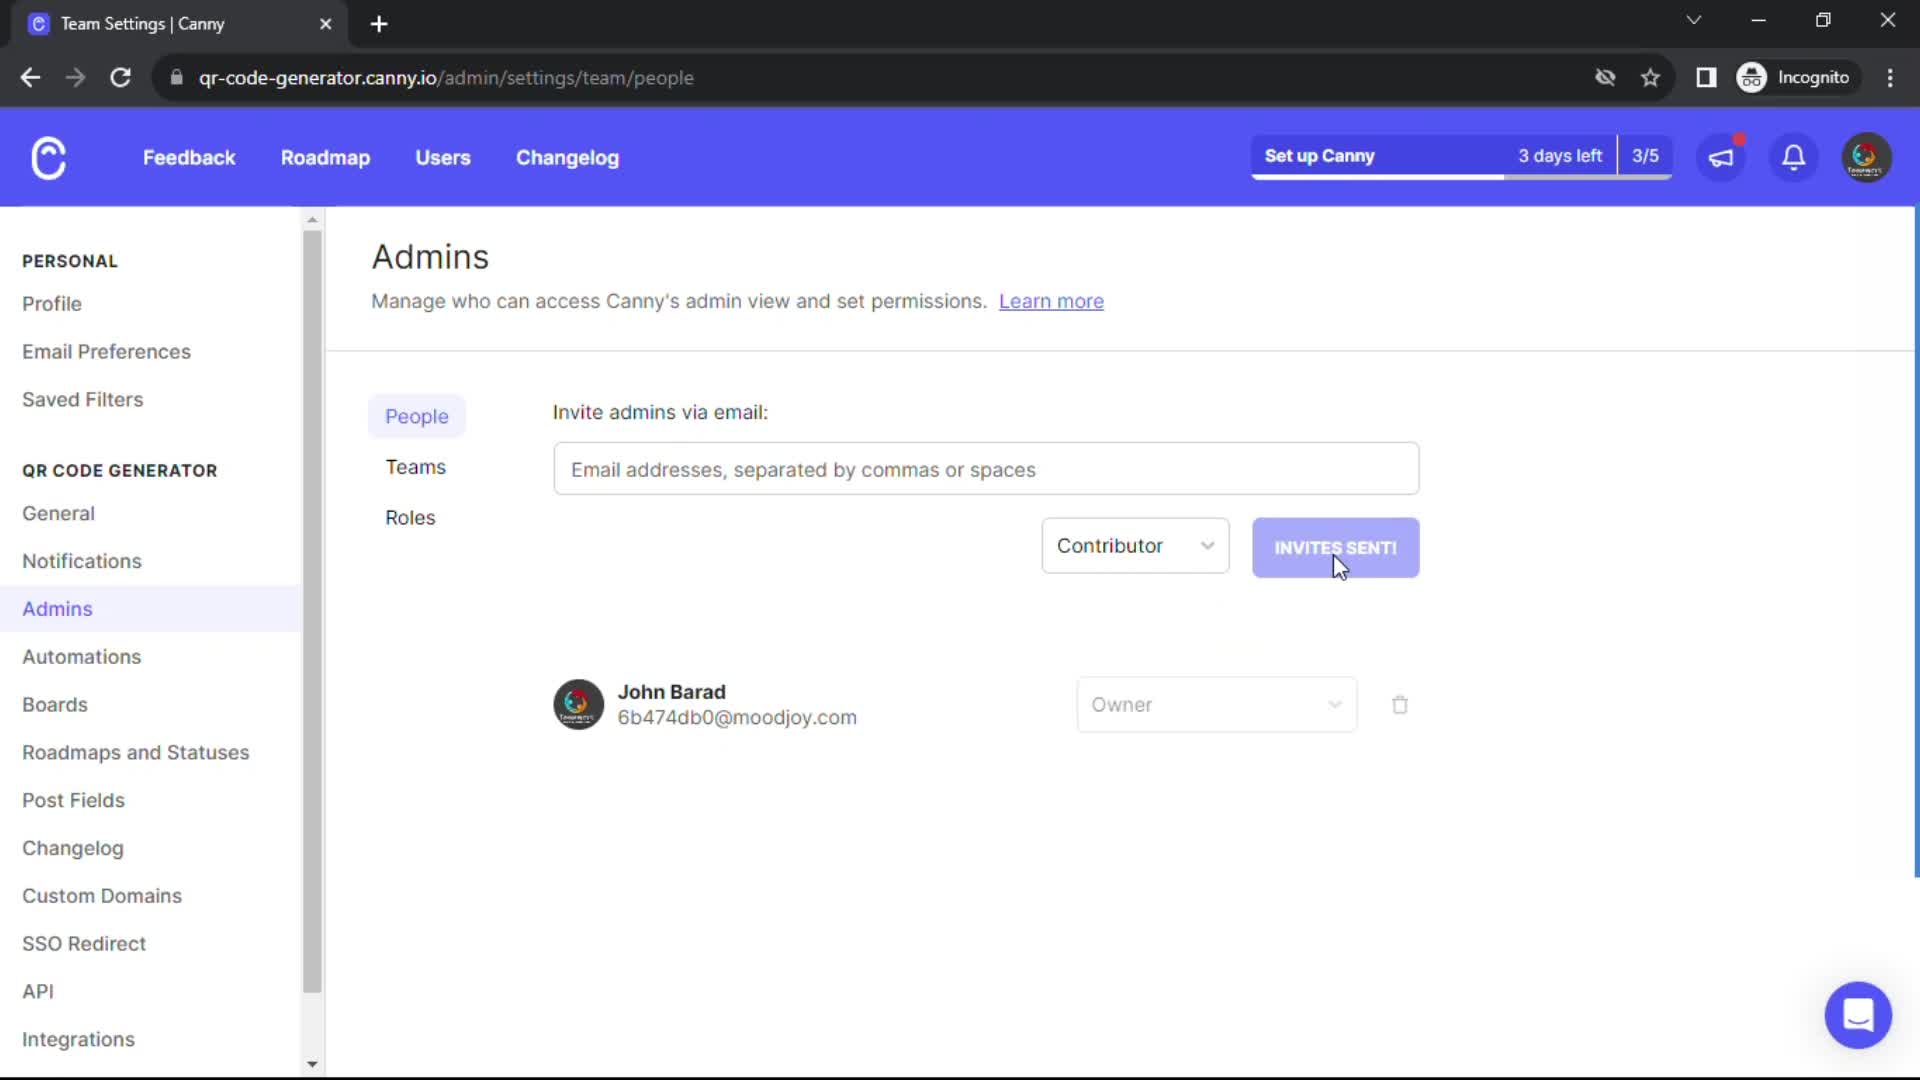
Task: Click the announcements megaphone icon
Action: pos(1722,157)
